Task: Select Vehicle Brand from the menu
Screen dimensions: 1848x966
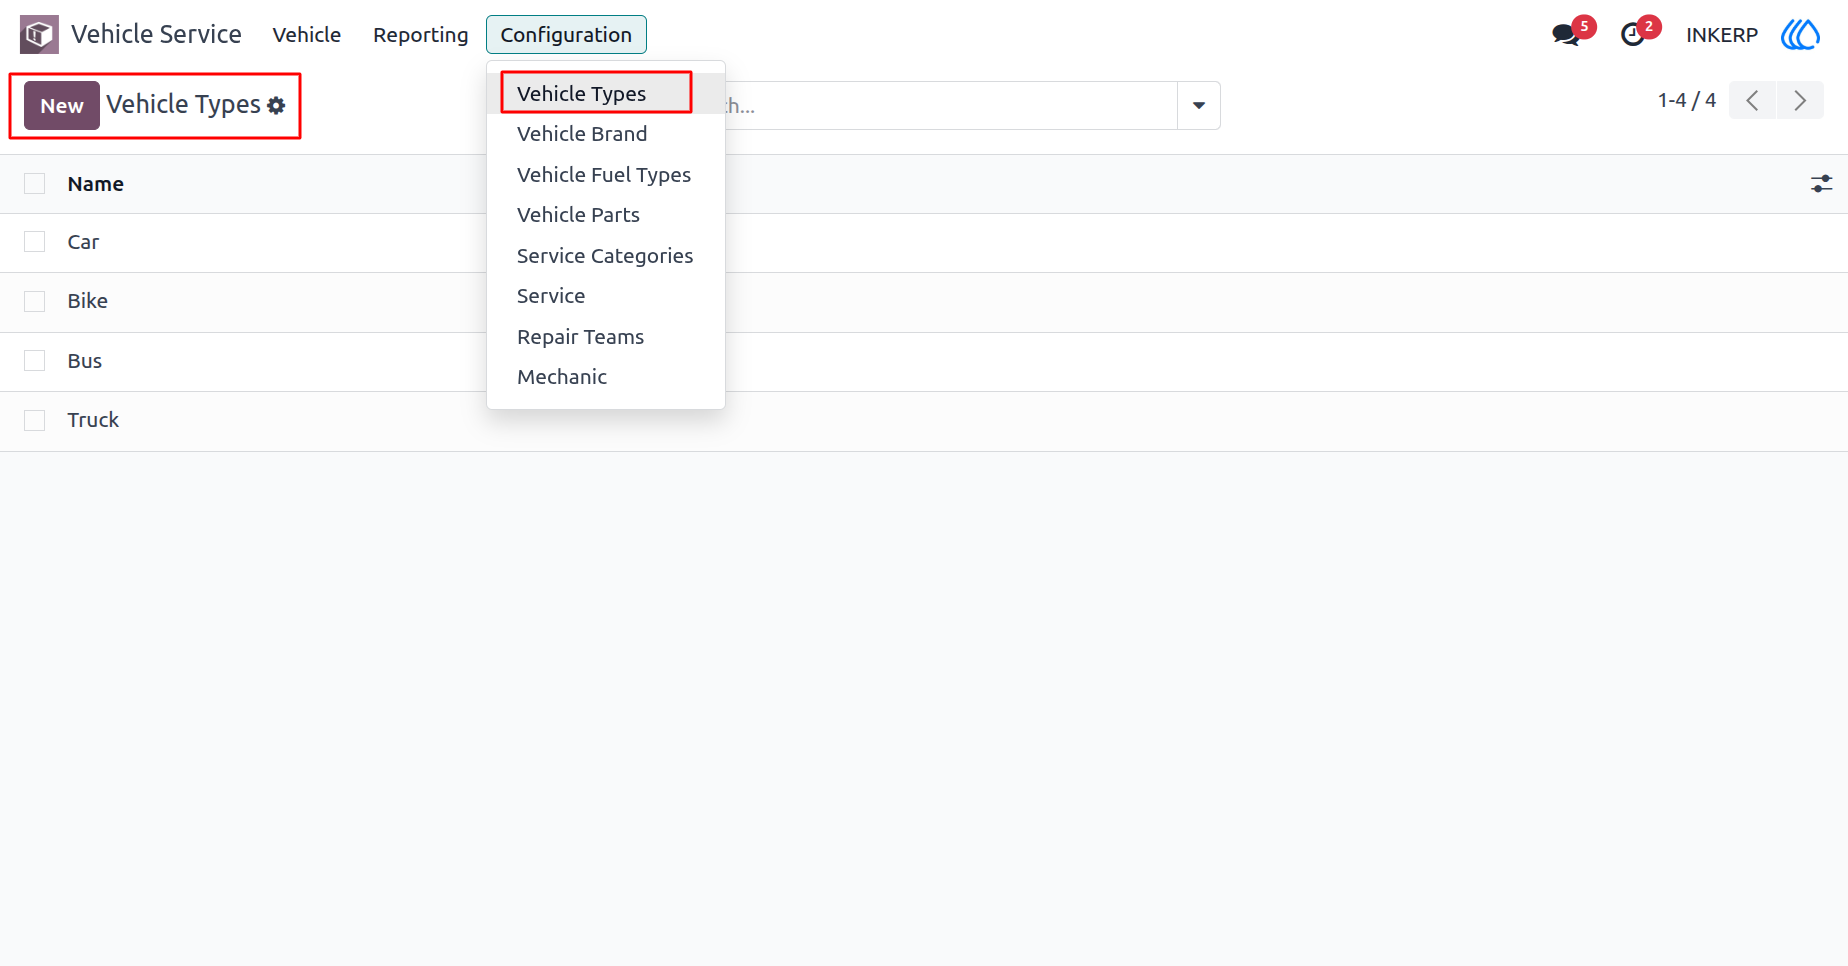Action: tap(605, 134)
